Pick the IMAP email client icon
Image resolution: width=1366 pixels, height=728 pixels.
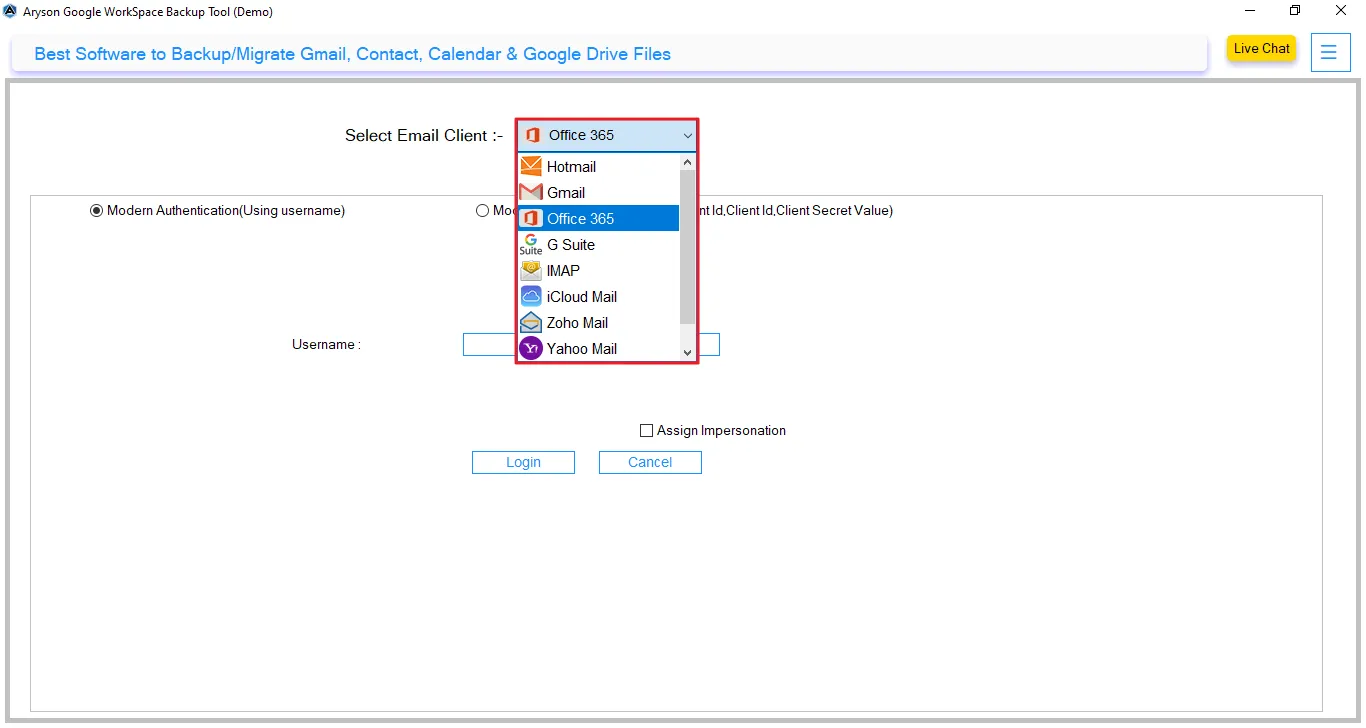[x=531, y=270]
